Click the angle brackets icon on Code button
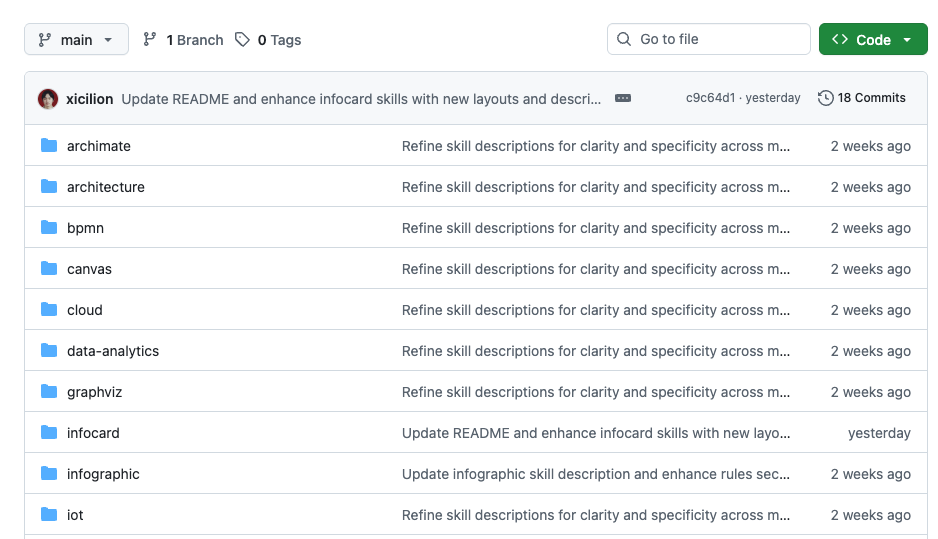The width and height of the screenshot is (938, 539). (840, 39)
